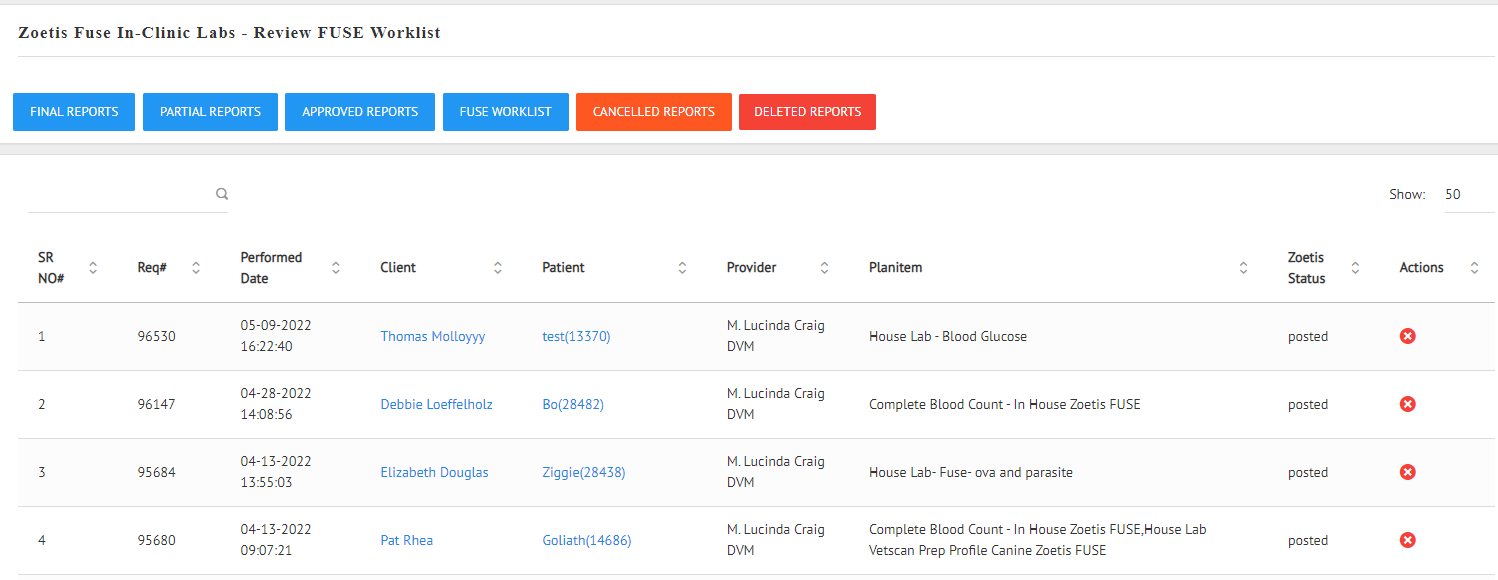
Task: Open client Pat Rhea
Action: [406, 540]
